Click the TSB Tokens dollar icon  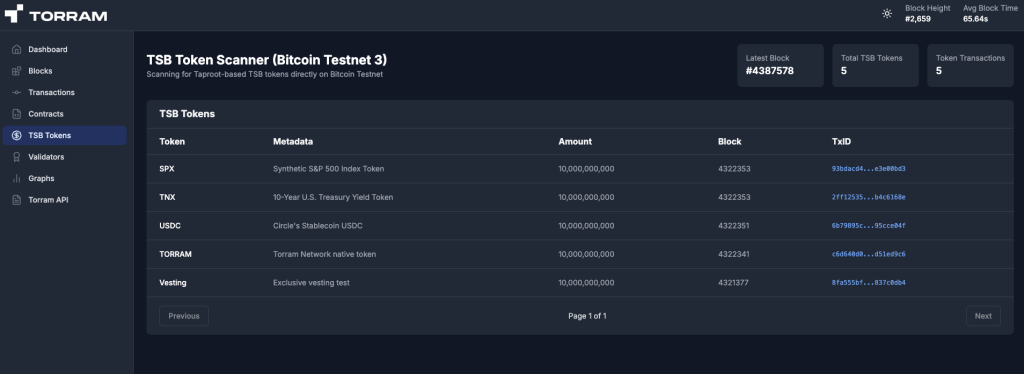pos(16,136)
